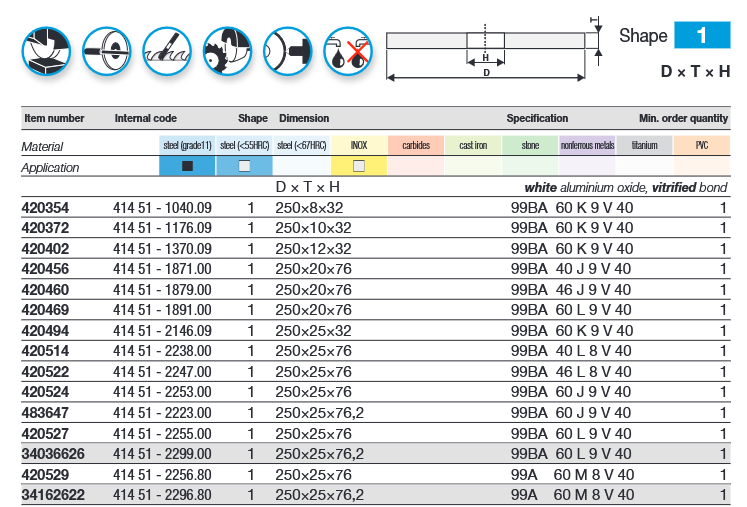747x507 pixels.
Task: Open item number 420354
Action: 46,208
